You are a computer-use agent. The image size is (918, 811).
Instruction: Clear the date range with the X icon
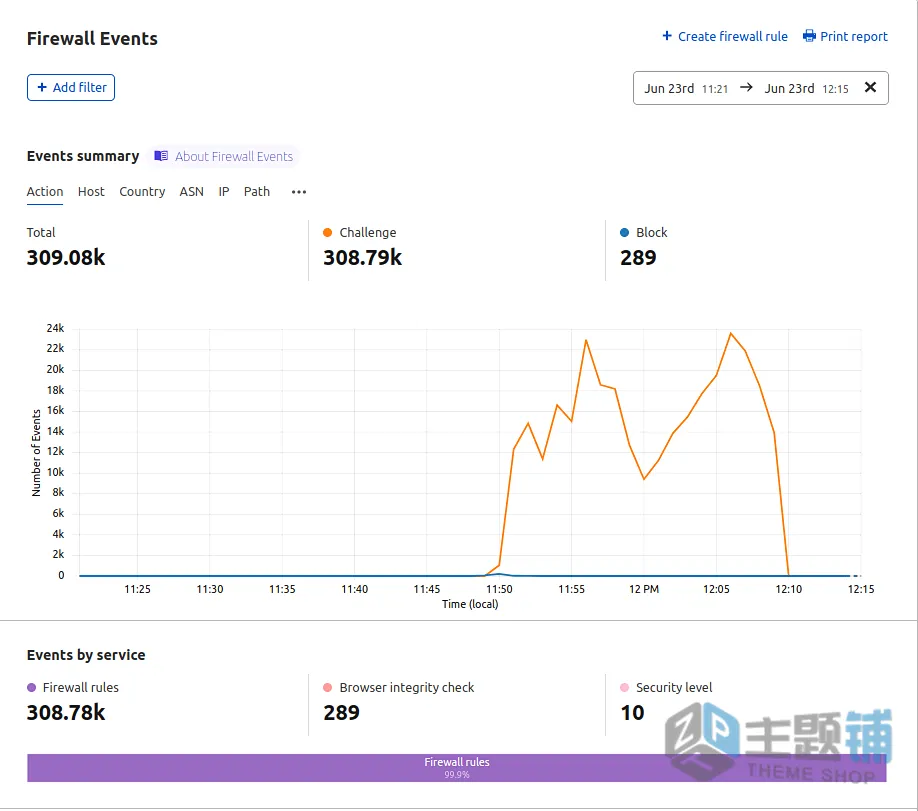(871, 87)
